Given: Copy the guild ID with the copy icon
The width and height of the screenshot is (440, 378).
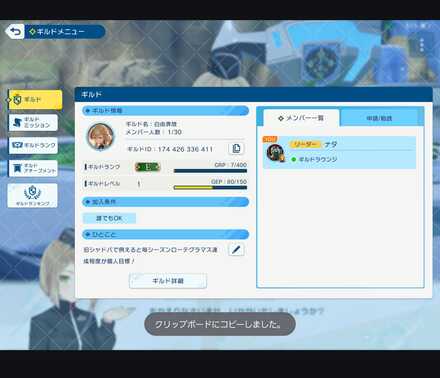Looking at the screenshot, I should 236,148.
